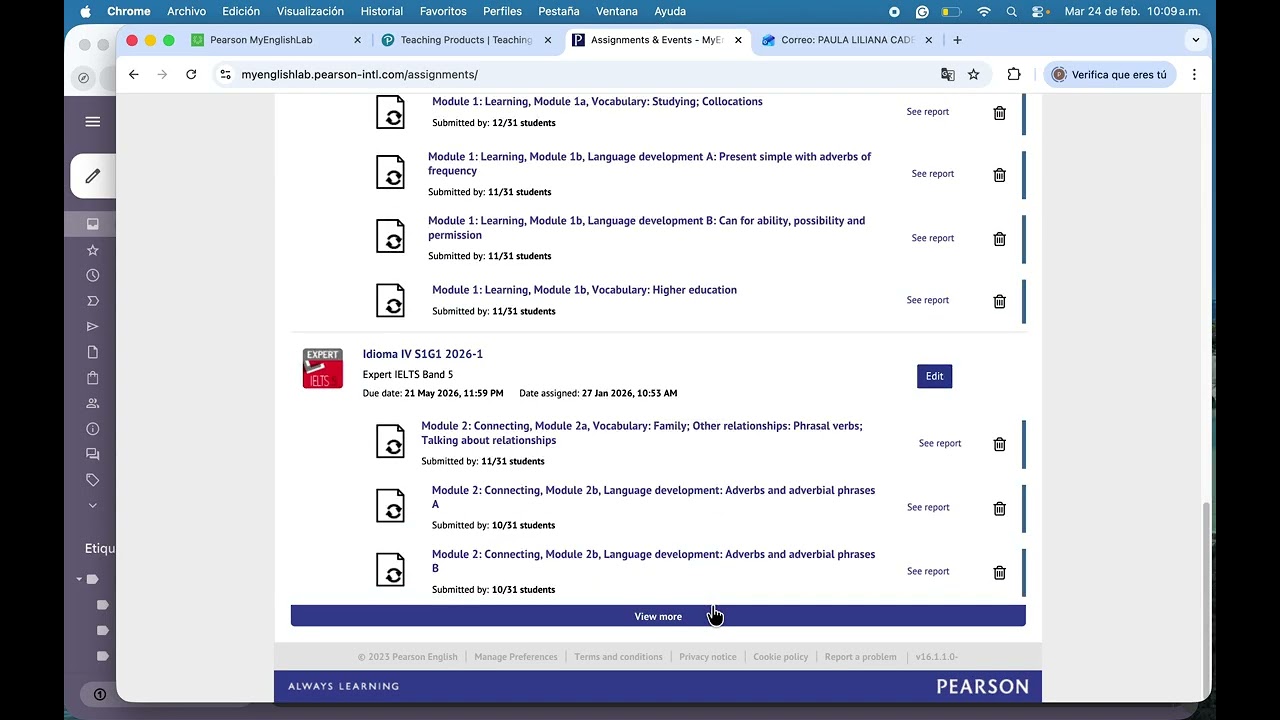See report for Can for ability
This screenshot has height=720, width=1280.
point(933,238)
